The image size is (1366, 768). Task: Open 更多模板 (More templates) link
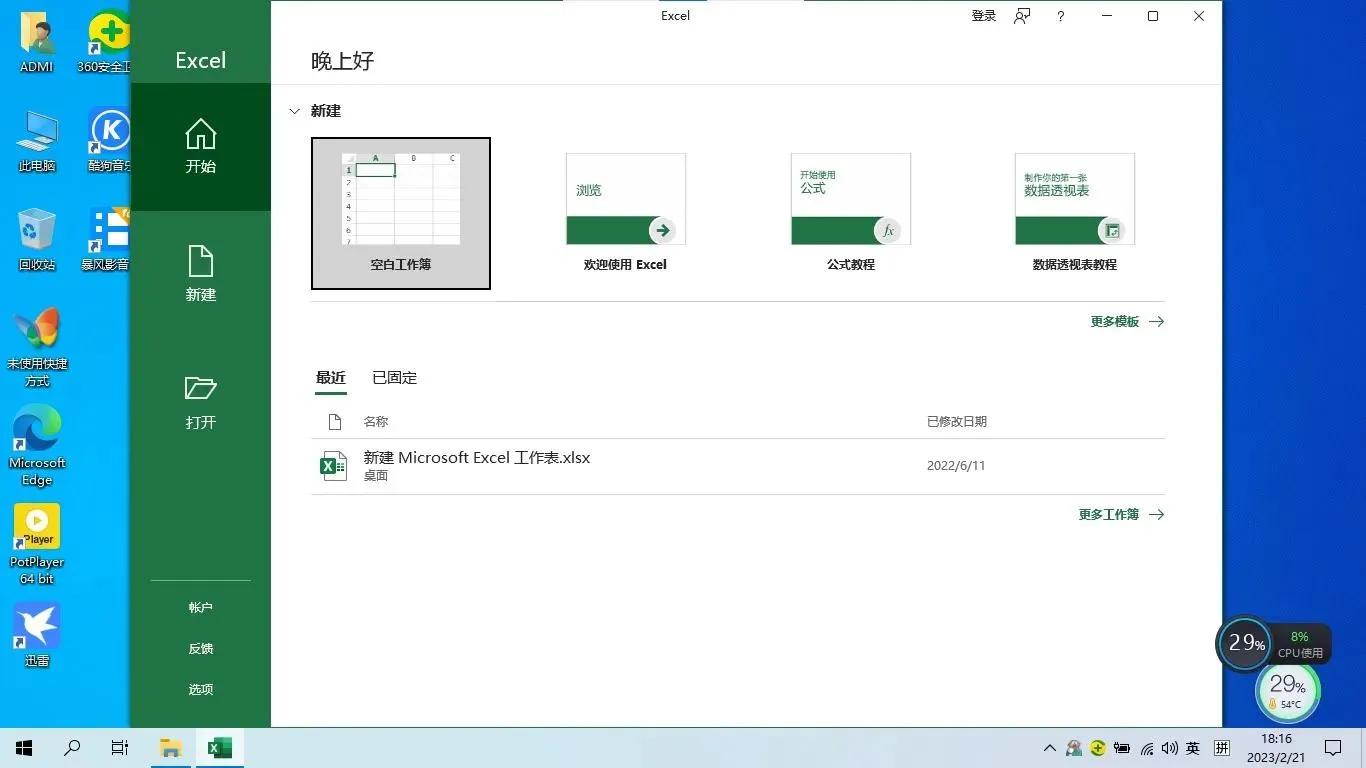coord(1117,321)
